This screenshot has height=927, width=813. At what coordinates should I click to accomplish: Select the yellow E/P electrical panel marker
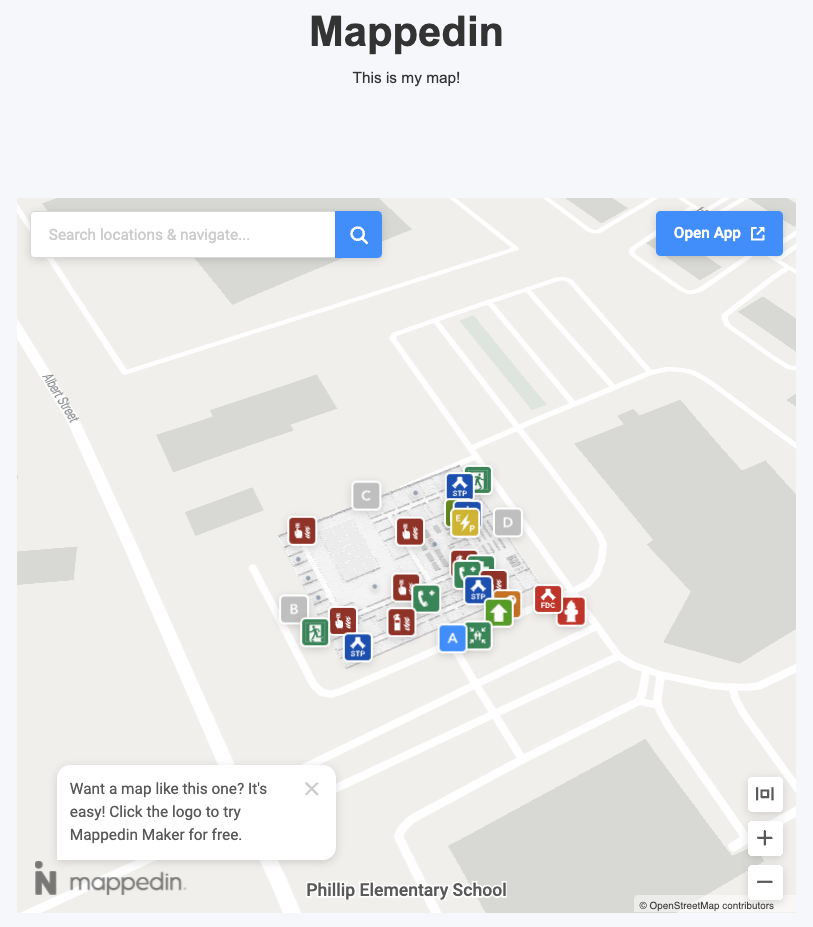464,523
